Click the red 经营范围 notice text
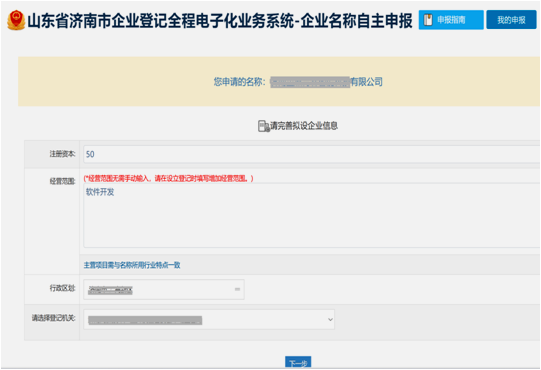This screenshot has width=541, height=370. (x=168, y=178)
